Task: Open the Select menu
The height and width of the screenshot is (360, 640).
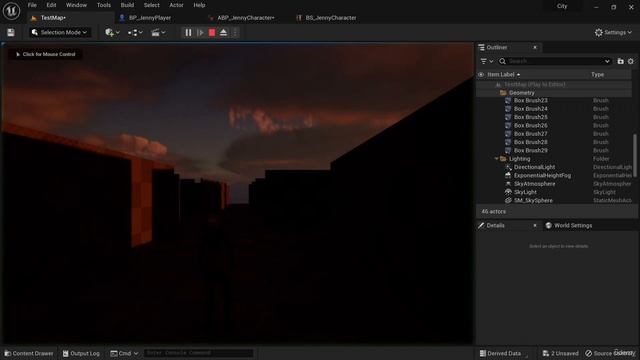Action: point(151,5)
